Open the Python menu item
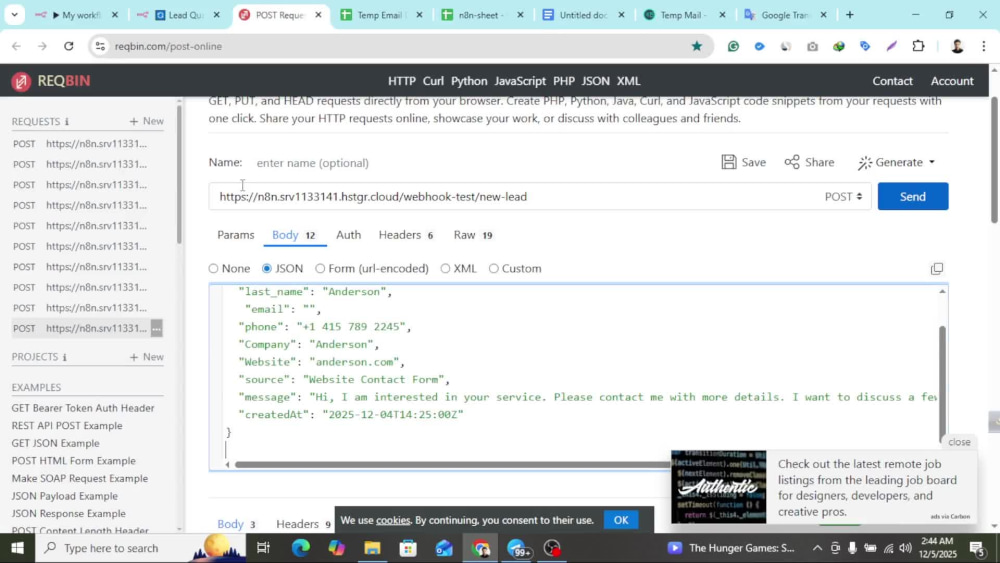Viewport: 1000px width, 563px height. [469, 81]
